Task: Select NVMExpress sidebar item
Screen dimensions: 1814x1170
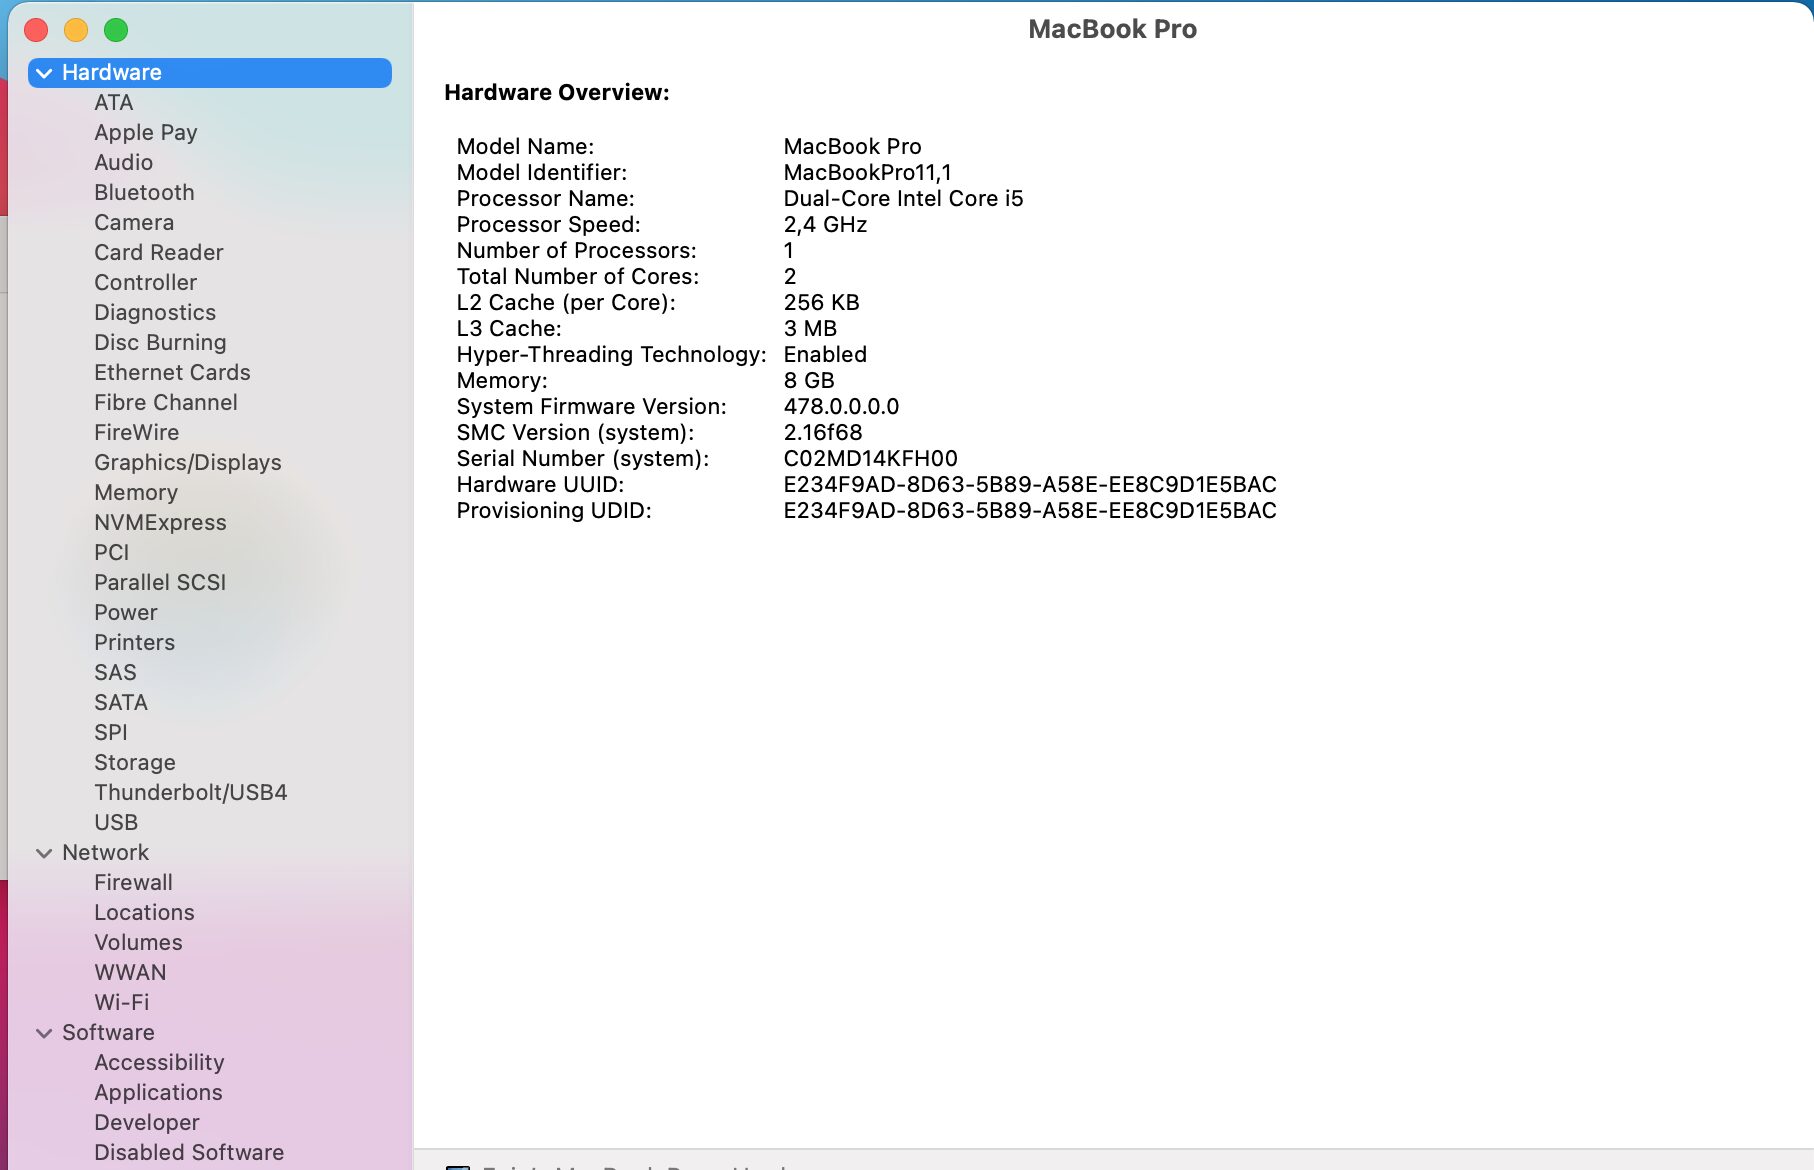Action: pos(160,523)
